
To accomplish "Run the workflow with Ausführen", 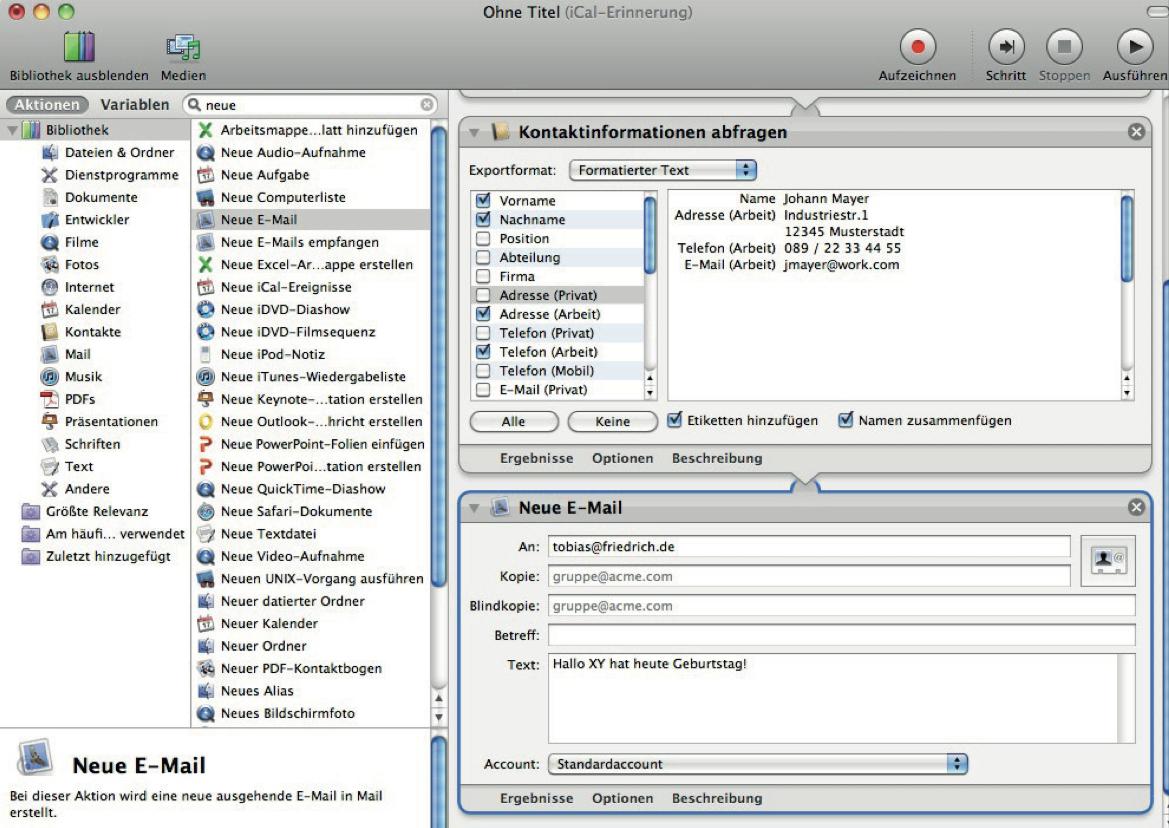I will point(1135,47).
